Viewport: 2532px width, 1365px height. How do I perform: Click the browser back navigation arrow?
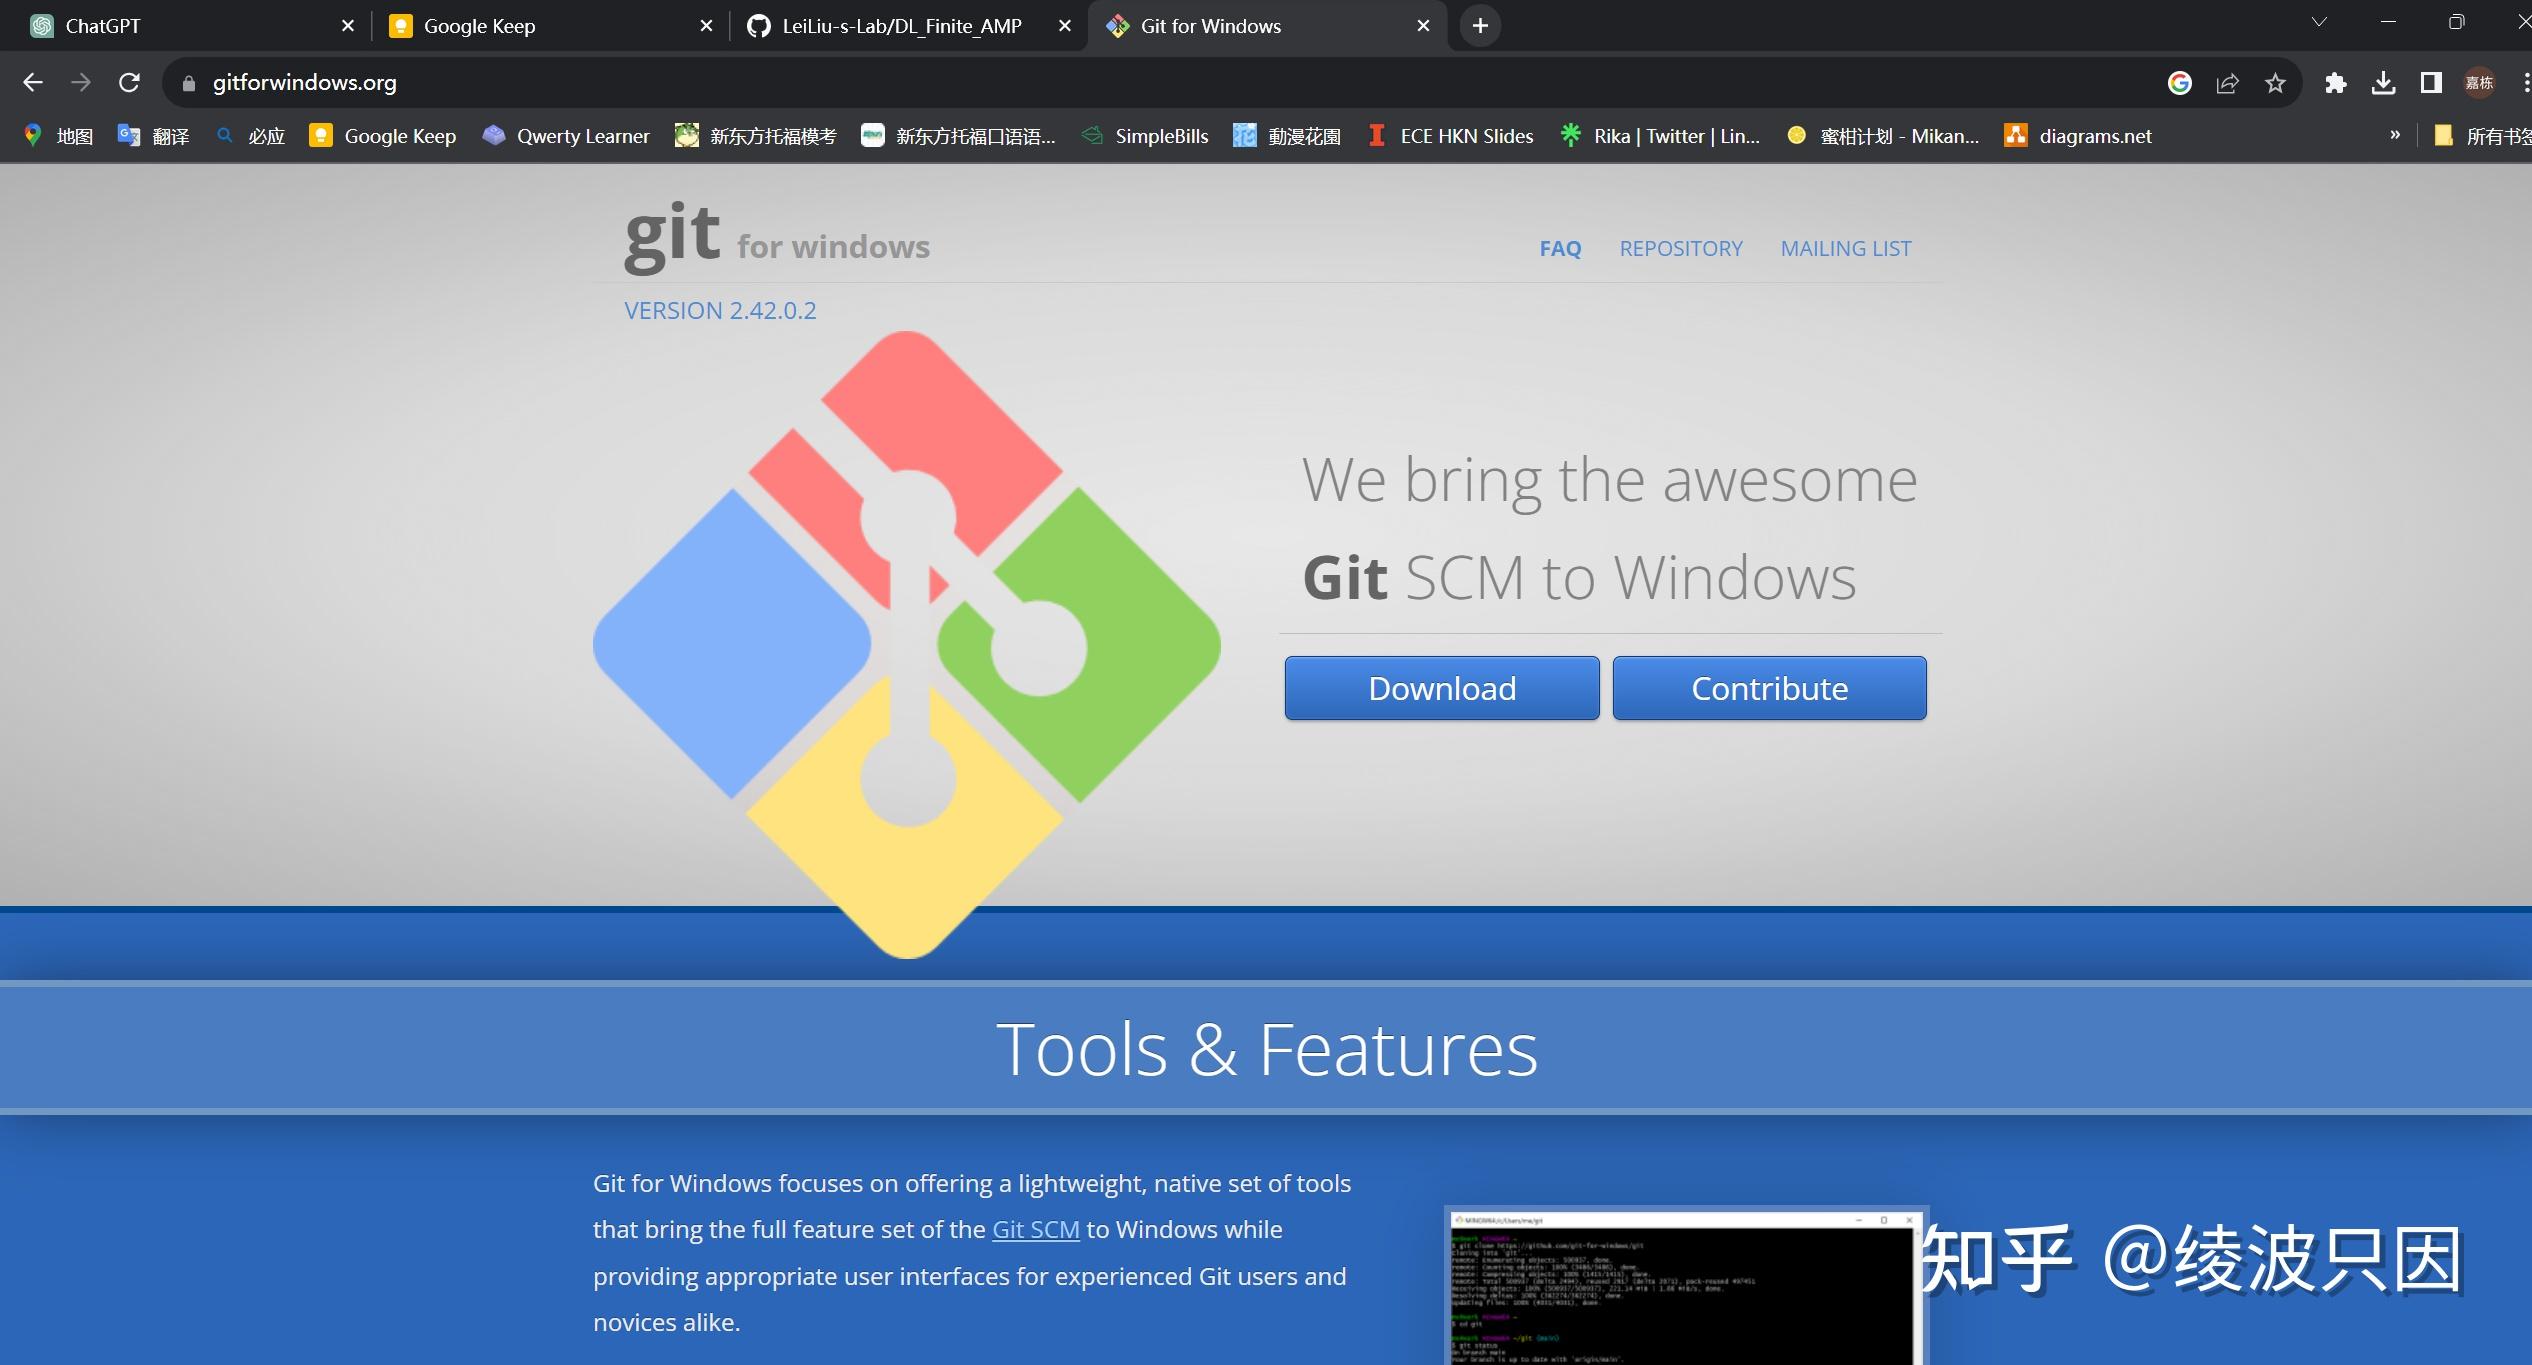34,82
